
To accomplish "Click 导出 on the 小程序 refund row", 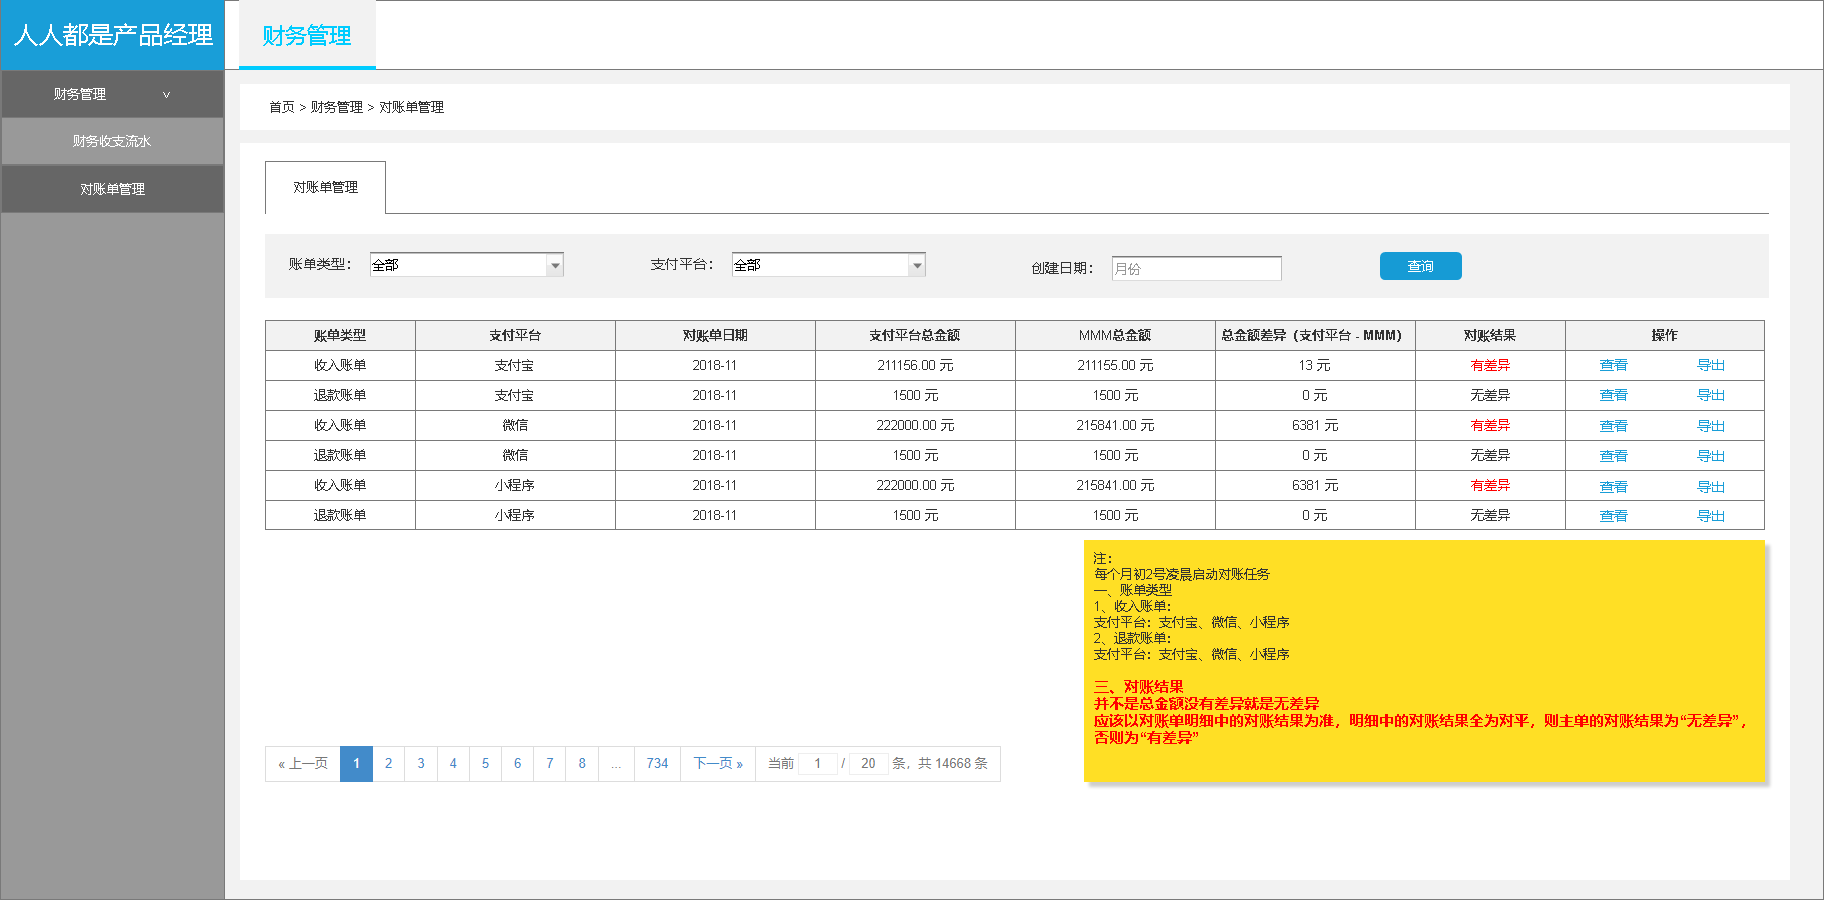I will click(1711, 515).
